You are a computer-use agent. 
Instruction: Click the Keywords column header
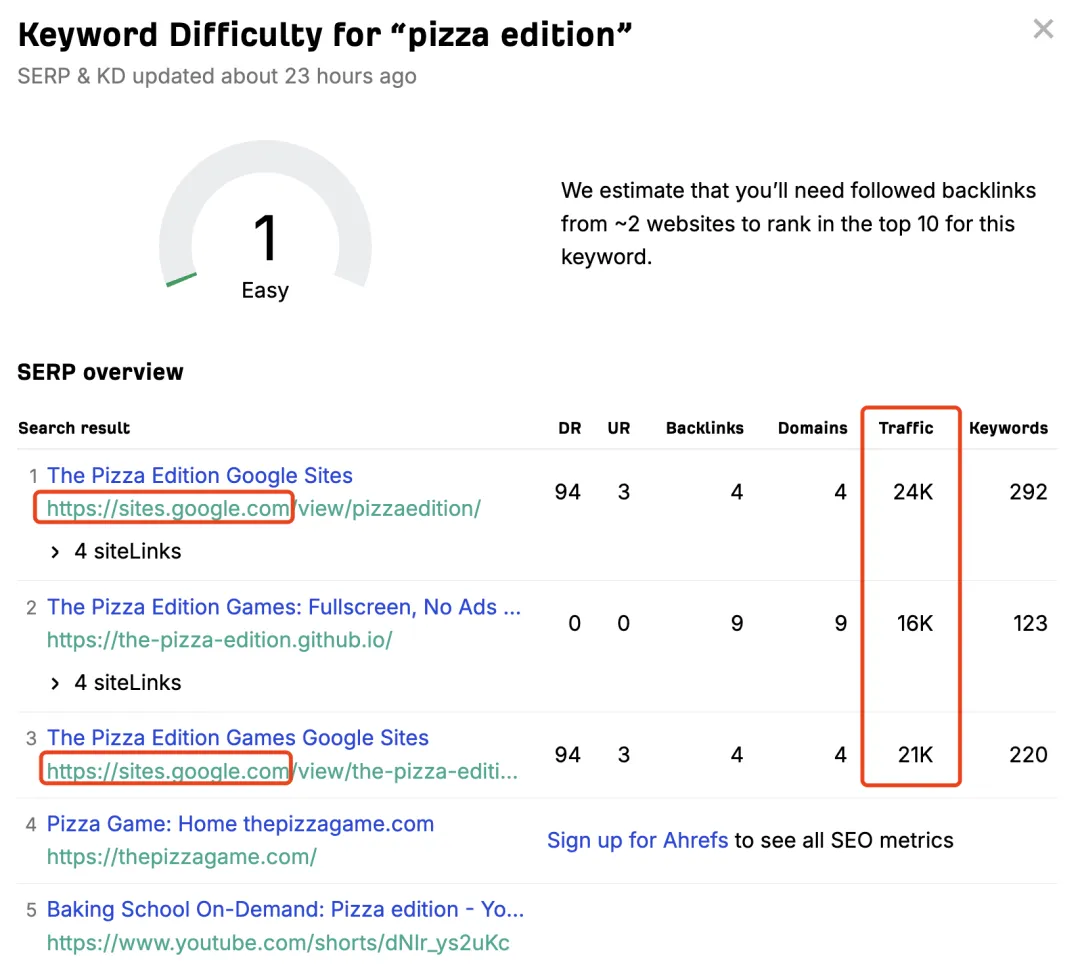[1008, 428]
